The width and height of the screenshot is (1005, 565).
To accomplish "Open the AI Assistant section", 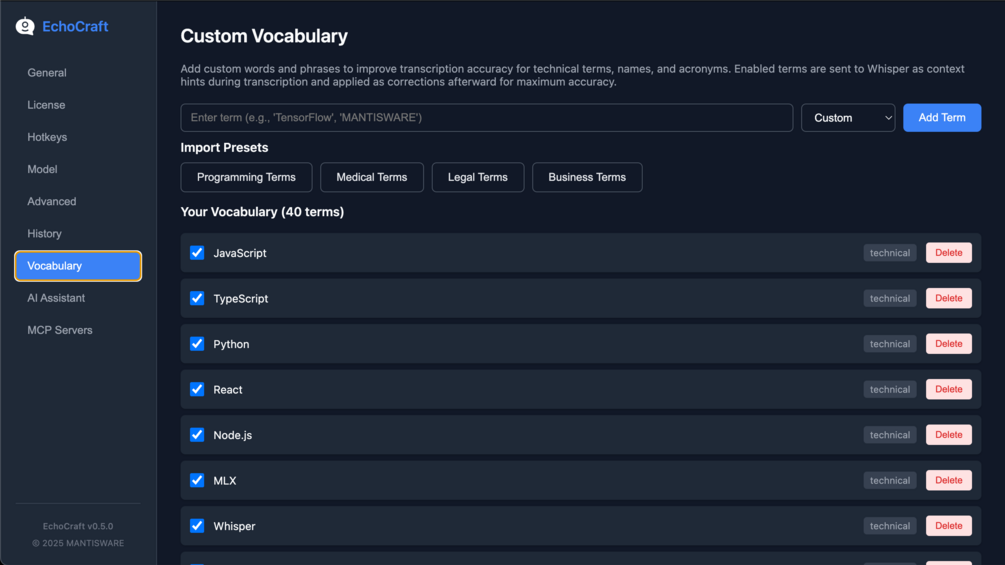I will [x=56, y=298].
